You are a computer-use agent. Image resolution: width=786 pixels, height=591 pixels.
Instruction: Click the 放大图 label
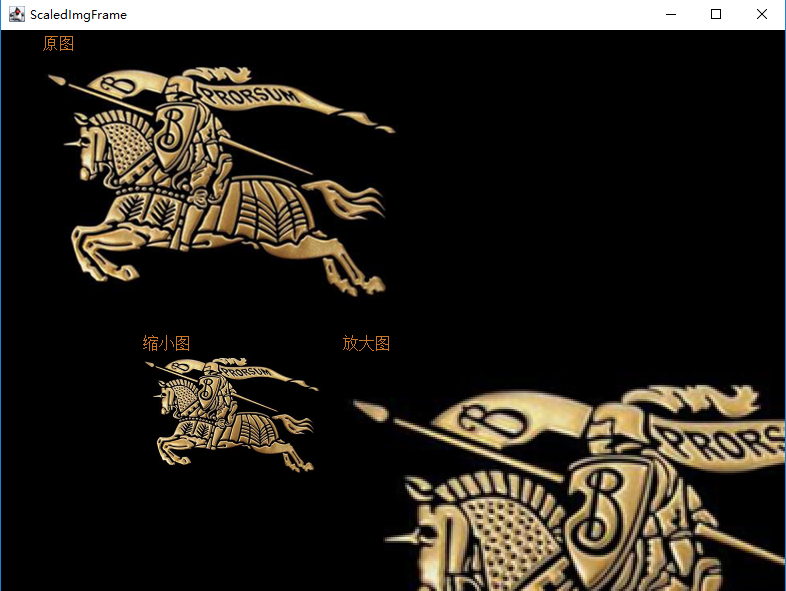tap(366, 343)
